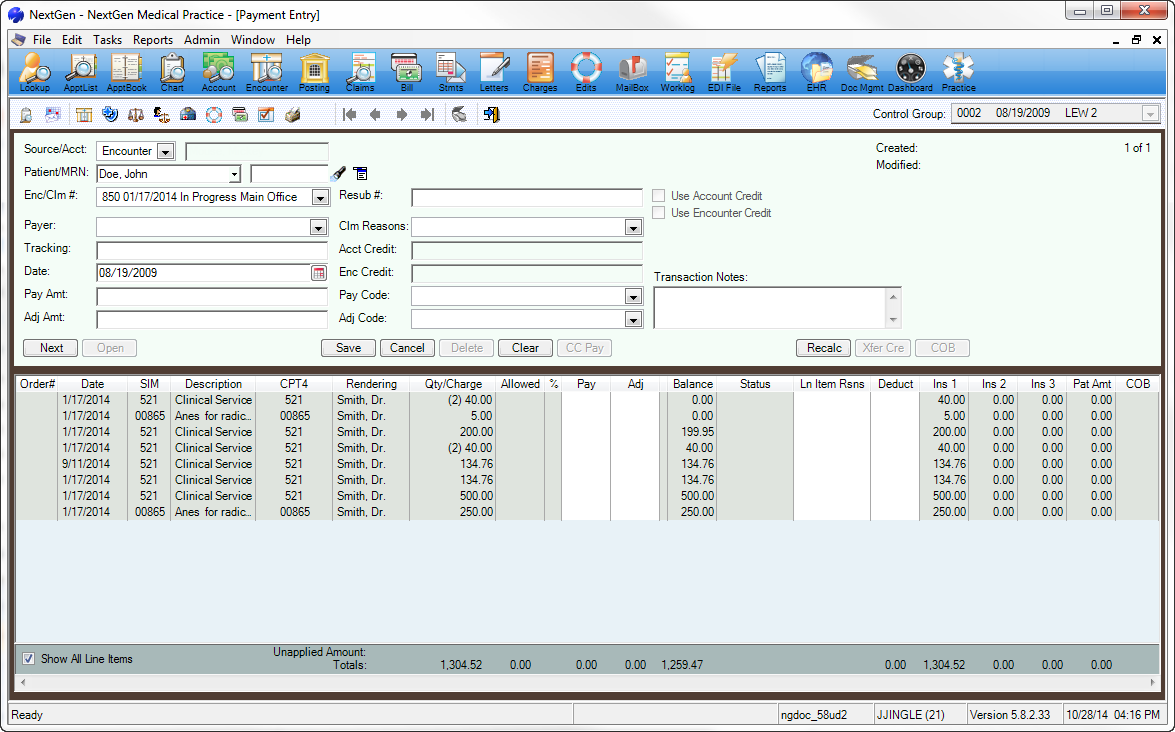This screenshot has width=1175, height=732.
Task: Open the Encounter toolbar icon
Action: click(267, 73)
